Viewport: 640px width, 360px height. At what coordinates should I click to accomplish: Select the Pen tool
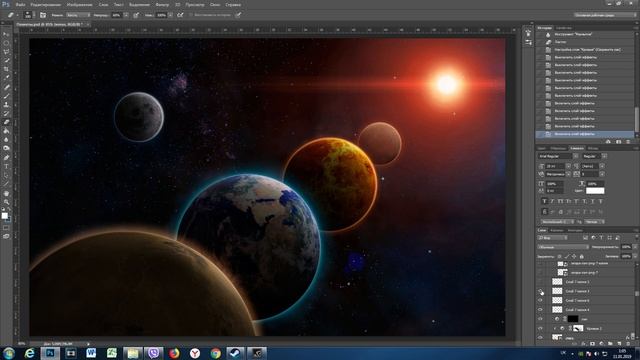pos(6,158)
